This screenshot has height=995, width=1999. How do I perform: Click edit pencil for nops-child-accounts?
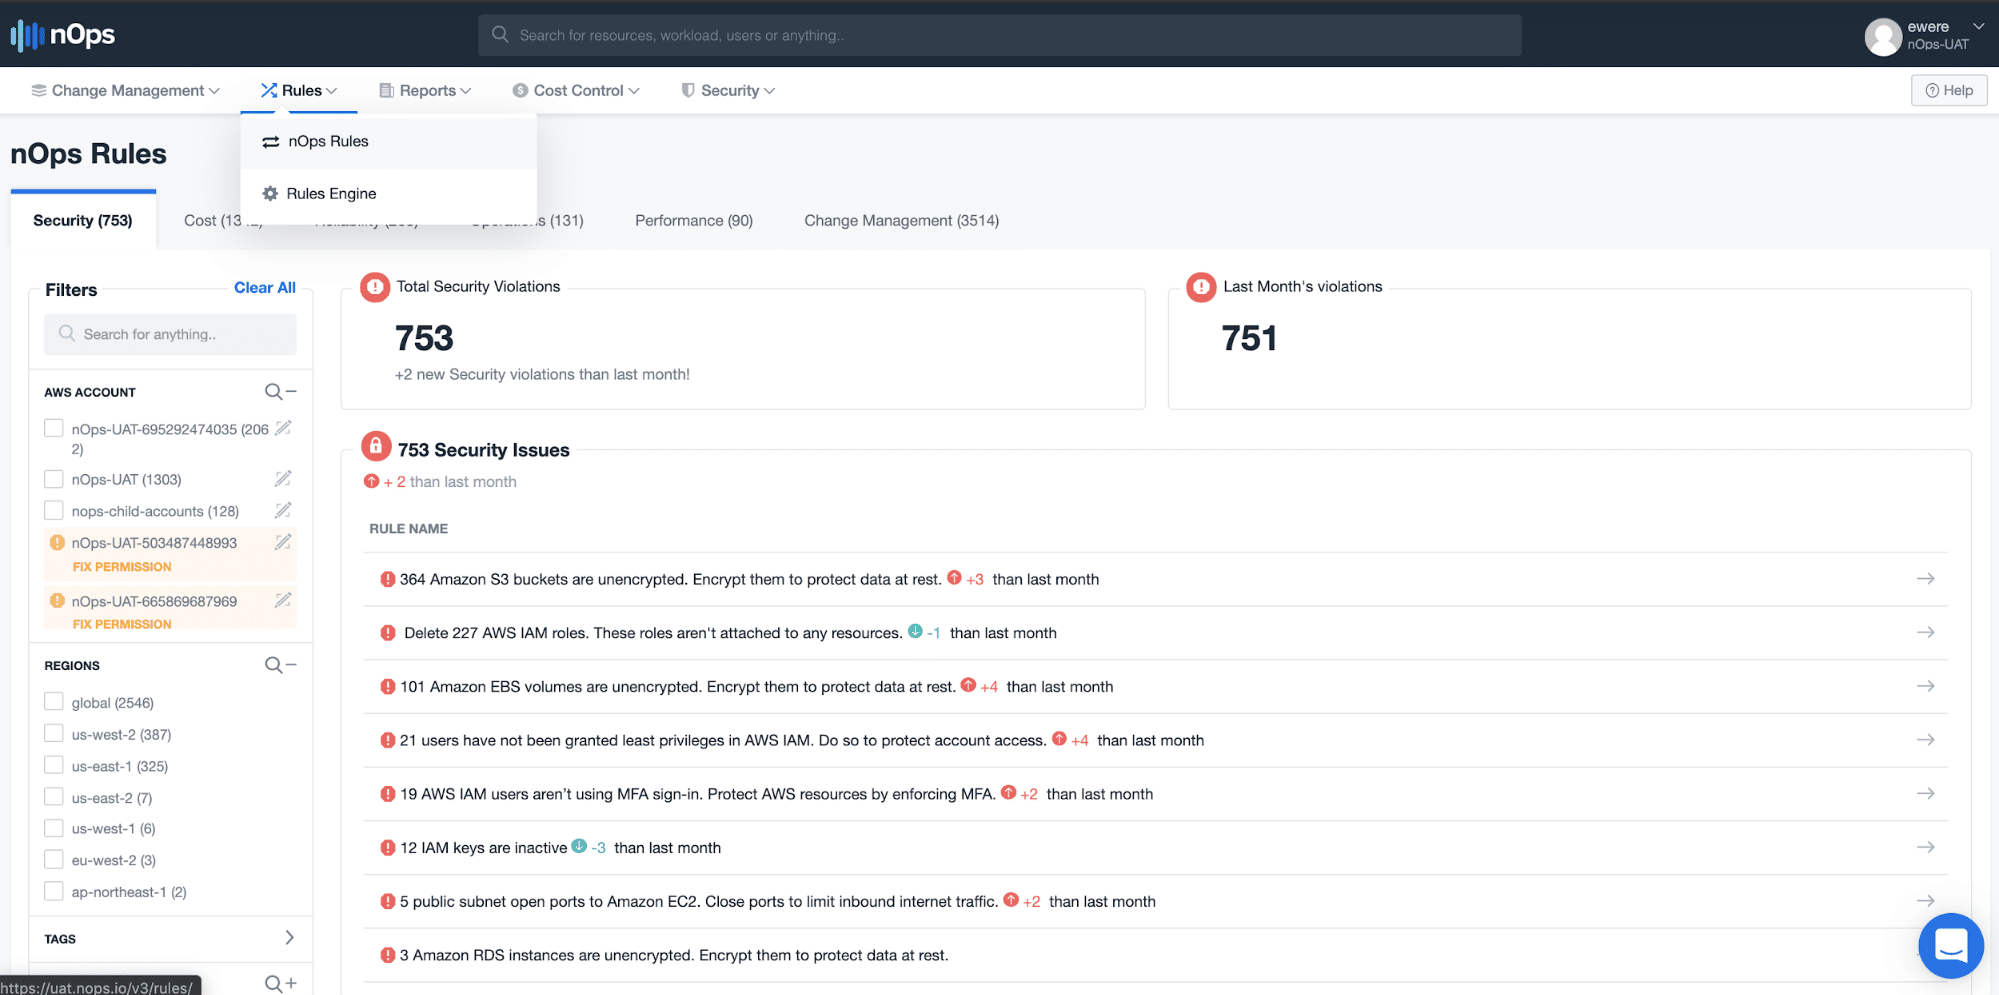click(x=283, y=510)
